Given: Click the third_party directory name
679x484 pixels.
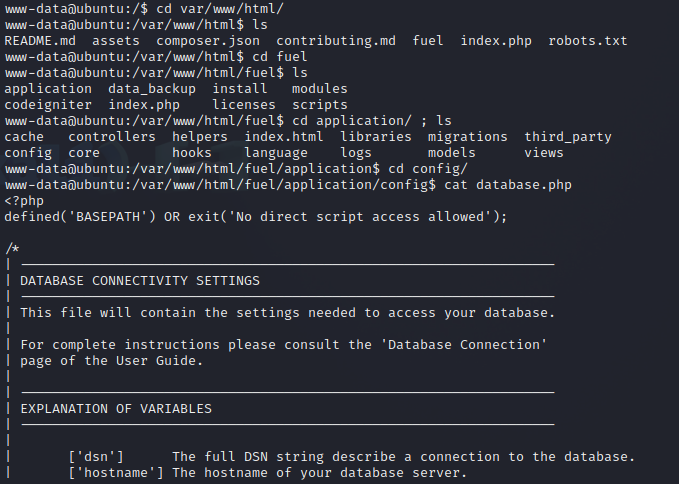Looking at the screenshot, I should 568,137.
